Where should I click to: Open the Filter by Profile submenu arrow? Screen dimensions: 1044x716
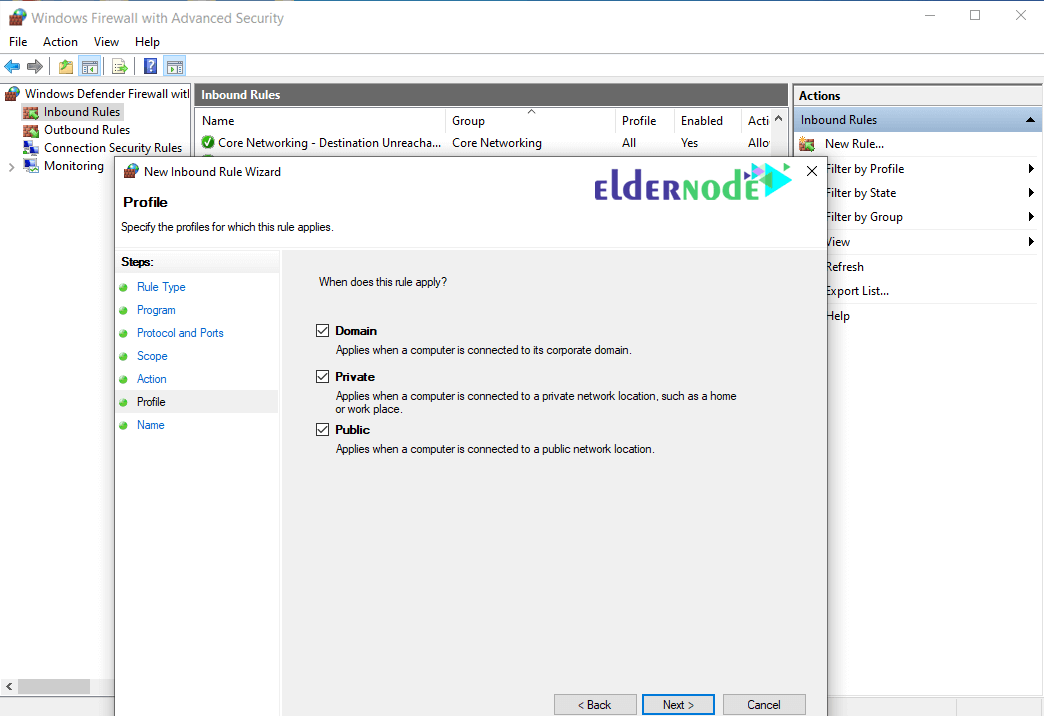point(1030,169)
